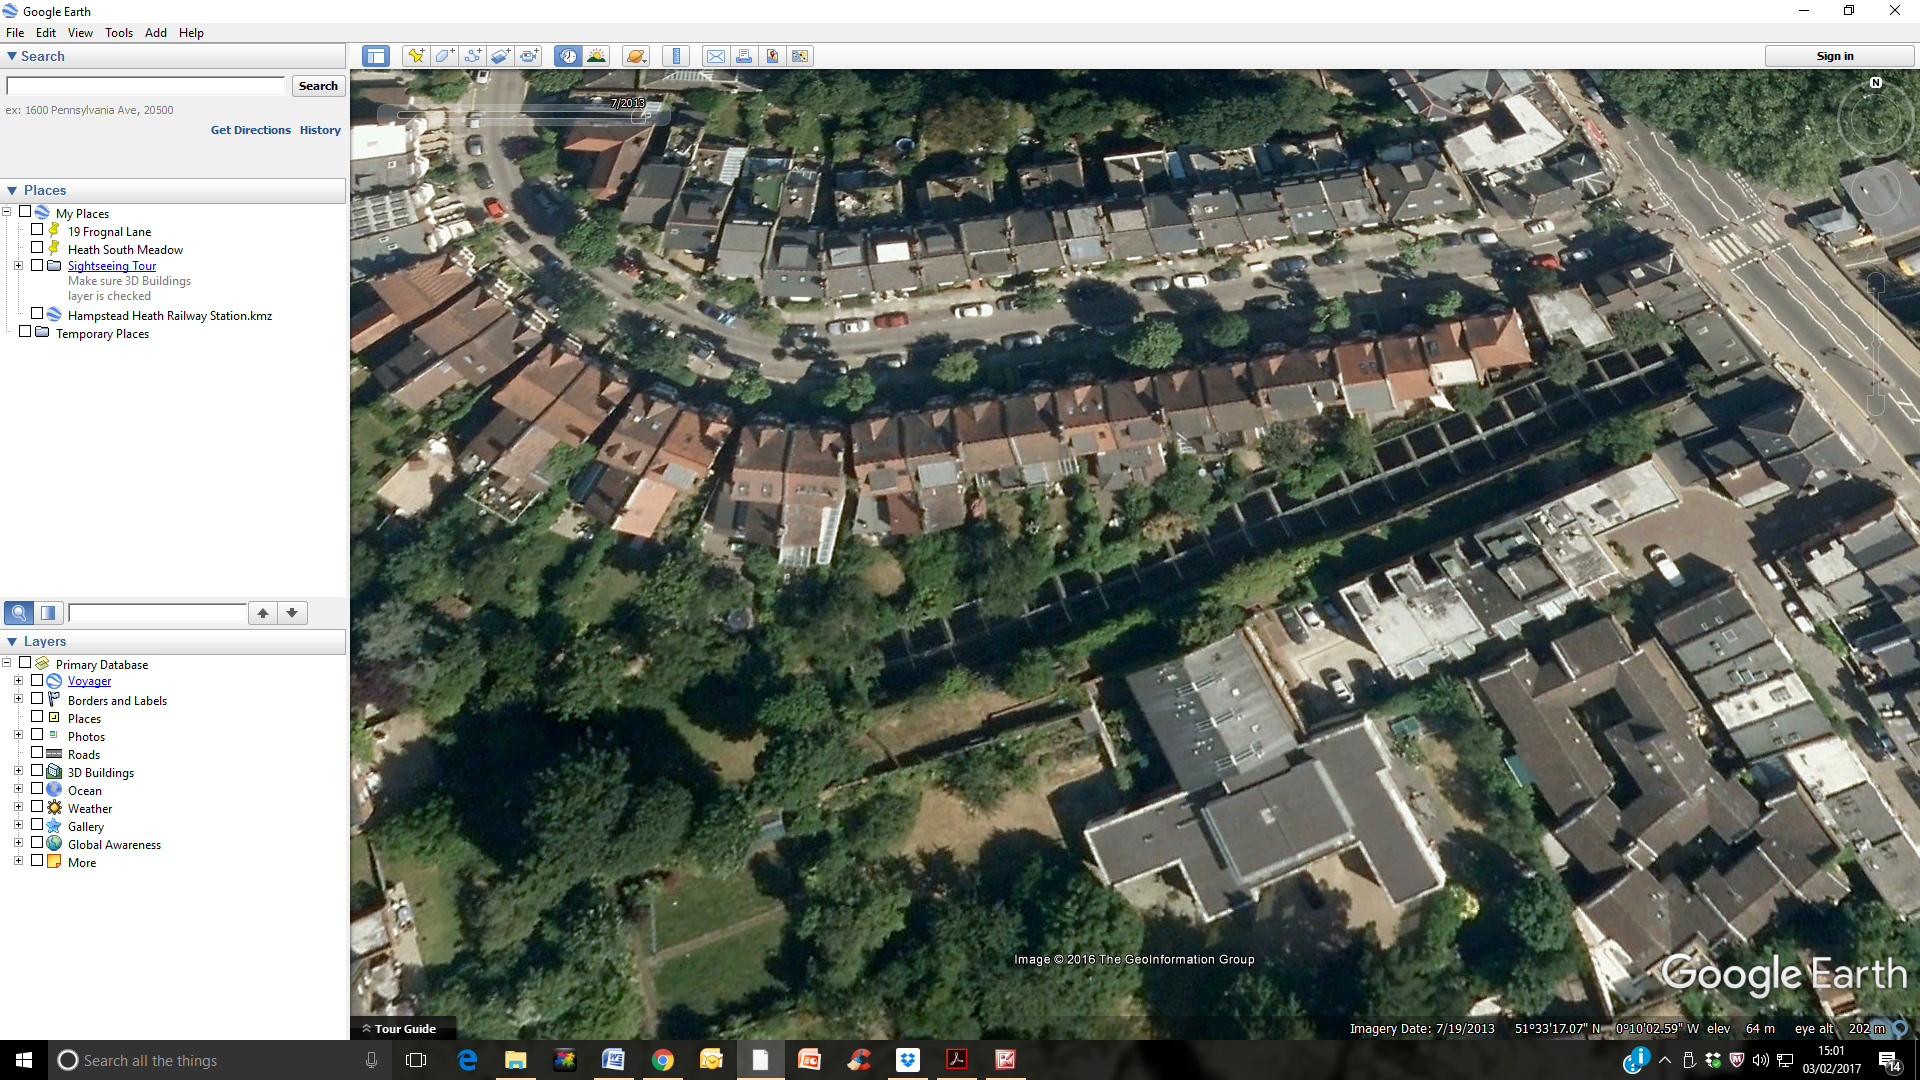Open the Add menu

[x=156, y=32]
